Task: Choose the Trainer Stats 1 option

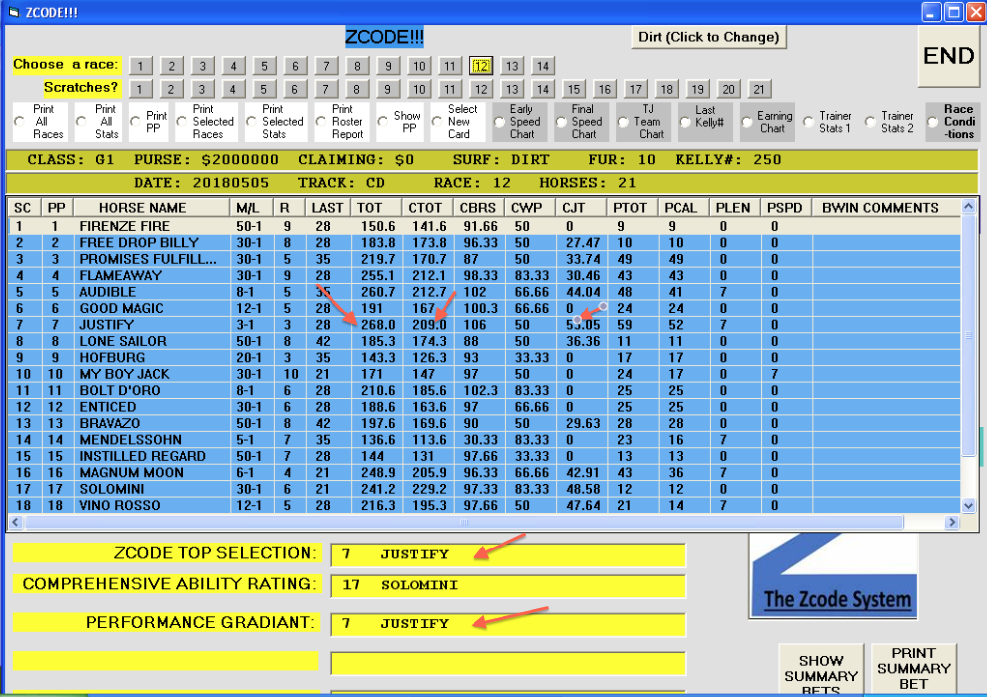Action: [809, 122]
